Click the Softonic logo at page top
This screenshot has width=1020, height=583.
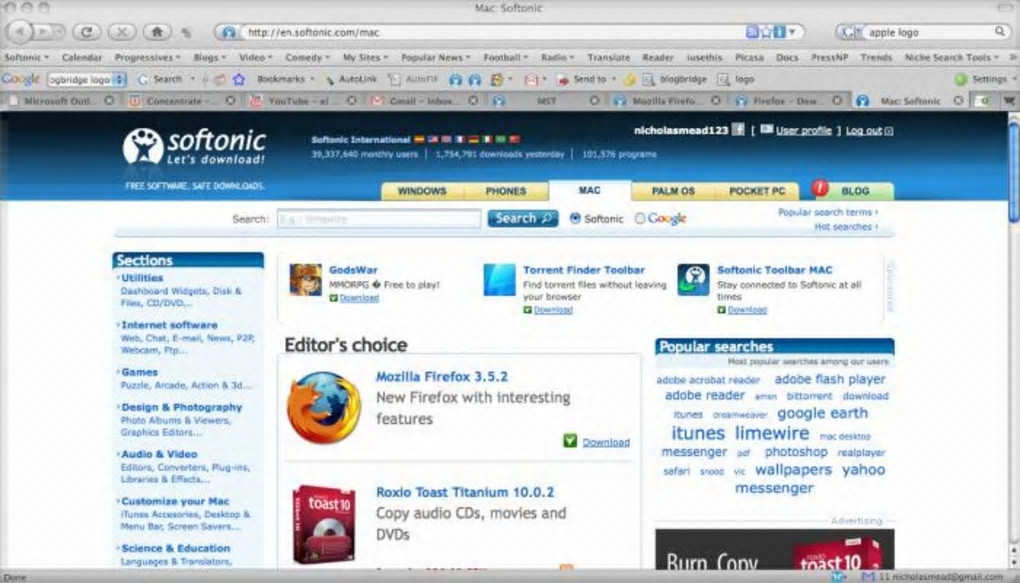(x=194, y=146)
